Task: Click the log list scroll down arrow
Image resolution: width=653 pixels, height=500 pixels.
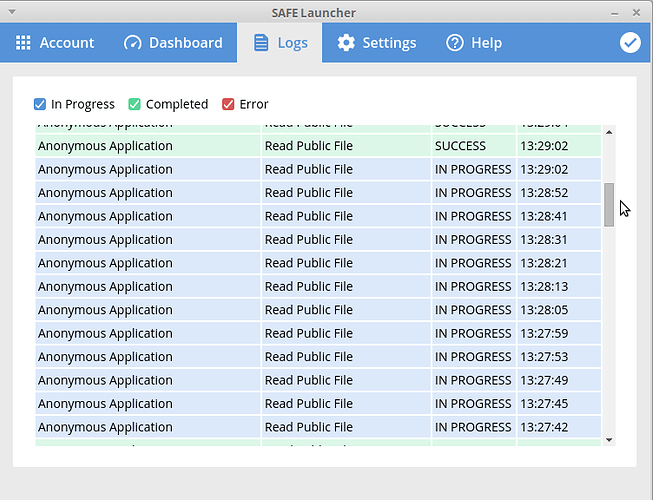Action: pyautogui.click(x=609, y=440)
